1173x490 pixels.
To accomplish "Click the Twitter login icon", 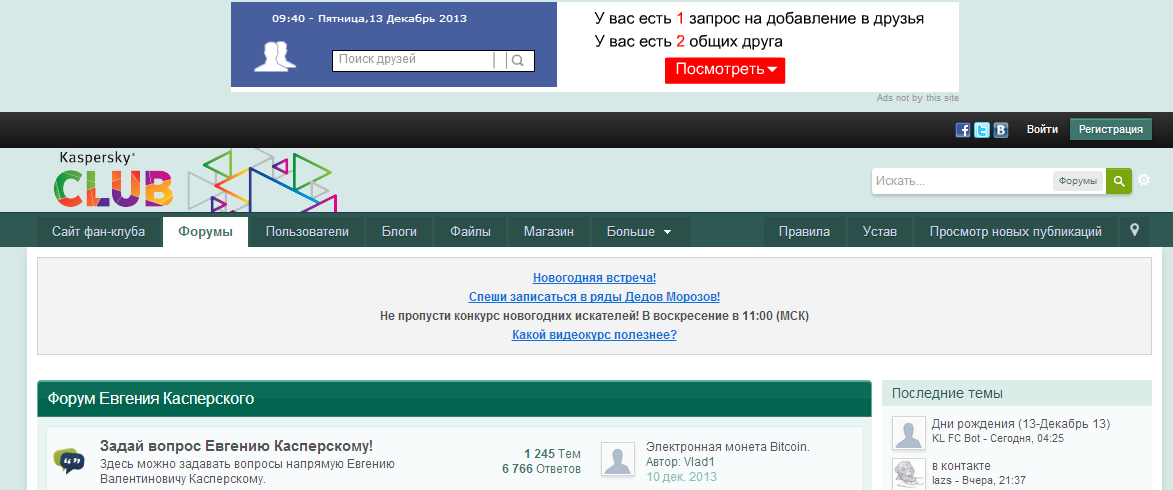I will [x=981, y=130].
